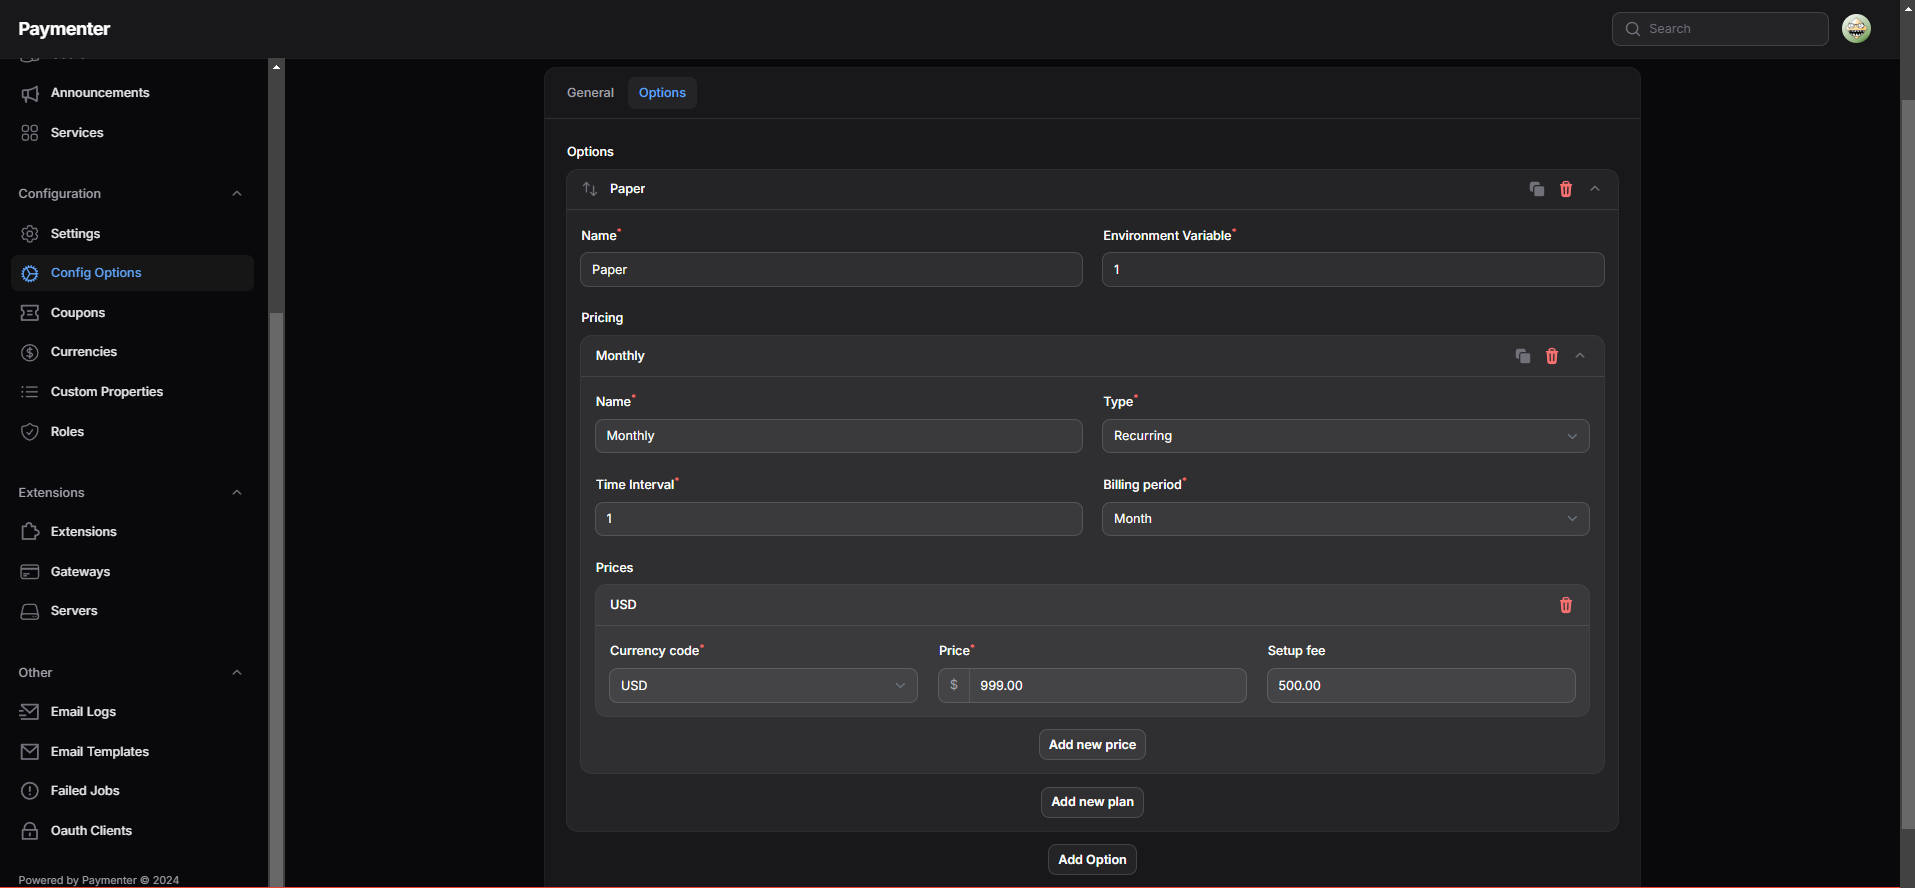Click the Add new price button

pos(1092,745)
